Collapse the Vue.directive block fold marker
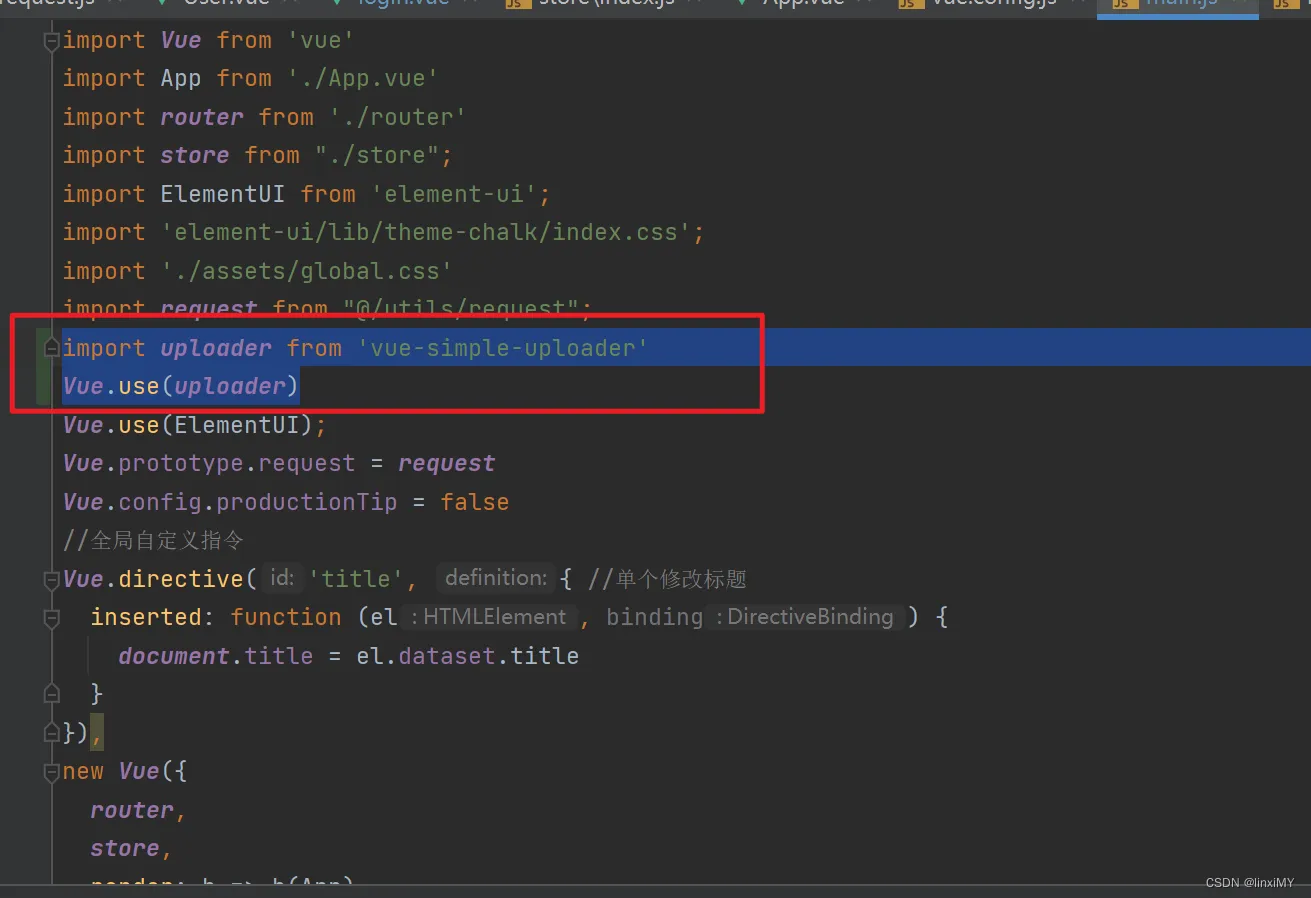The image size is (1311, 898). point(52,579)
